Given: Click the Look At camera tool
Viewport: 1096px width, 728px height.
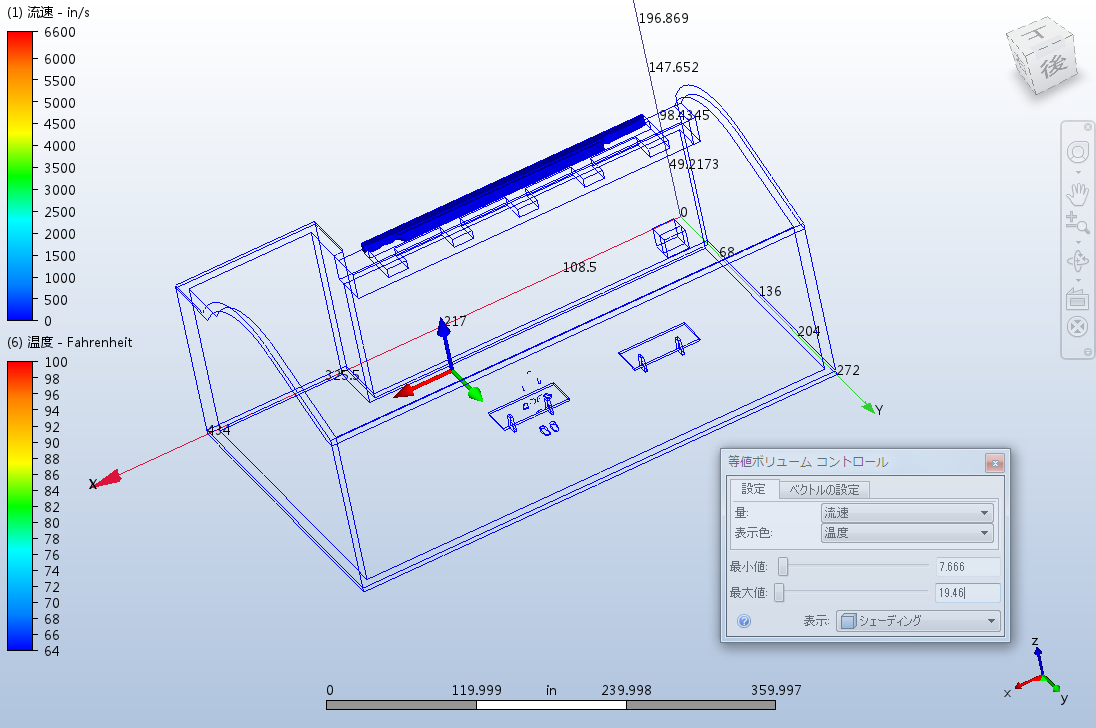Looking at the screenshot, I should pos(1077,299).
